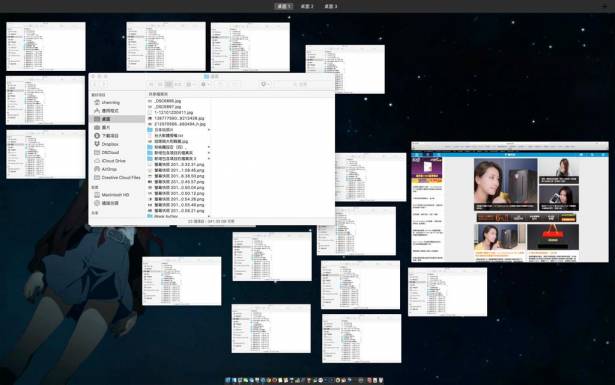Select the _DSC6996.jpg file

(x=167, y=101)
